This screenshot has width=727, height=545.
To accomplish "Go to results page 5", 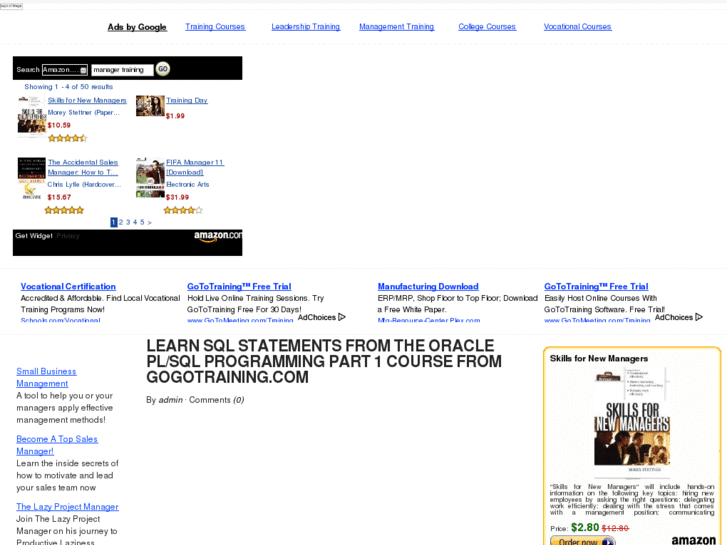I will 142,222.
